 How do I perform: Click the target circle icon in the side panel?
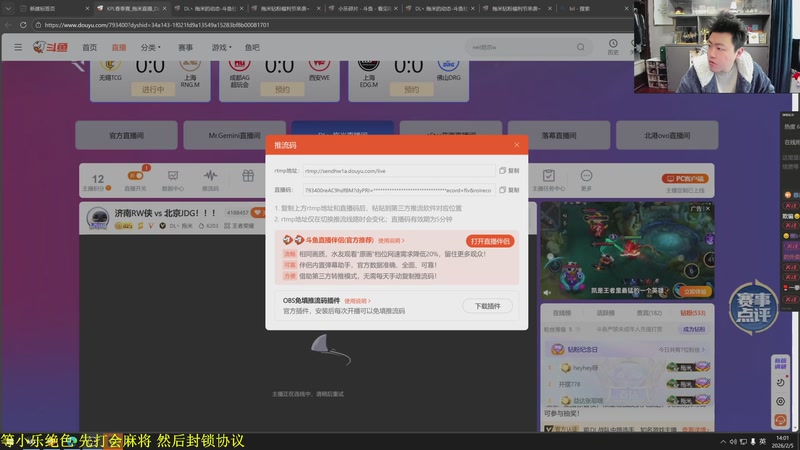tap(780, 402)
